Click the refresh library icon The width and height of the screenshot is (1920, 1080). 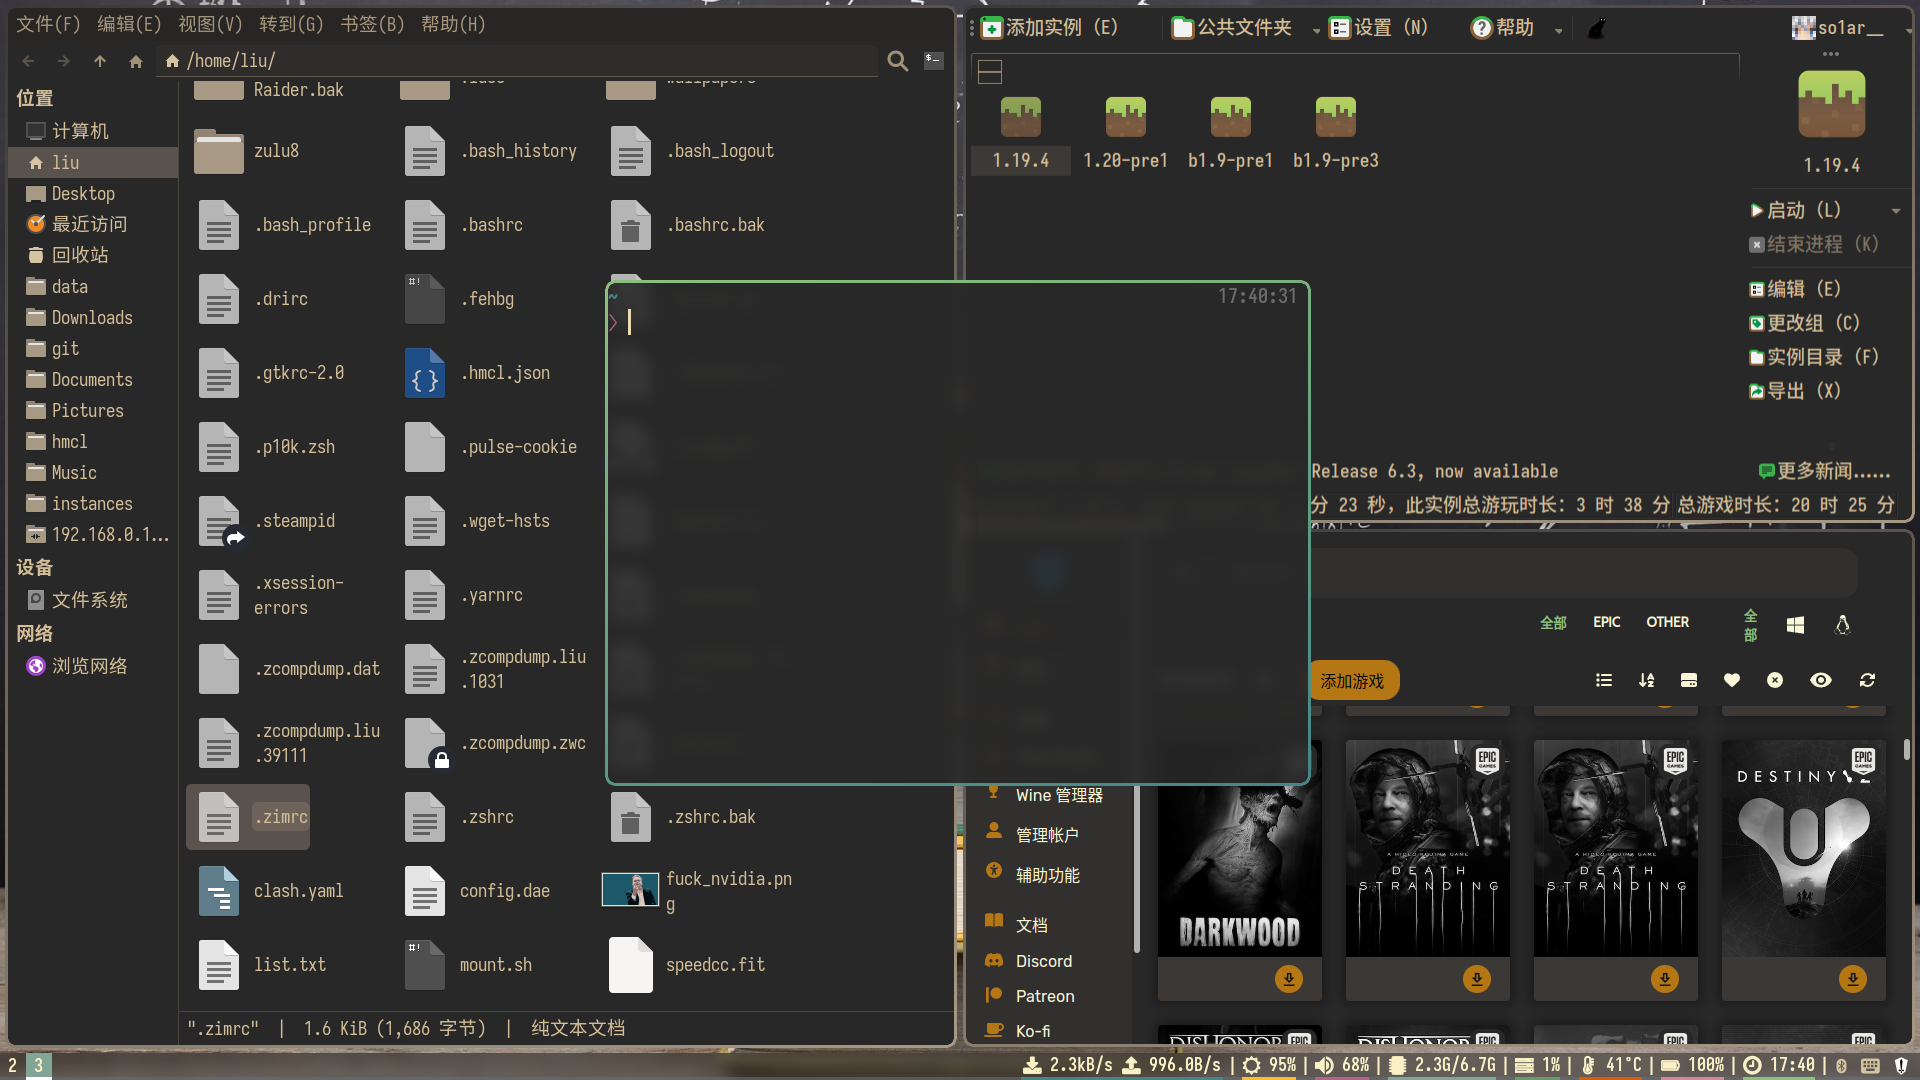click(x=1867, y=680)
